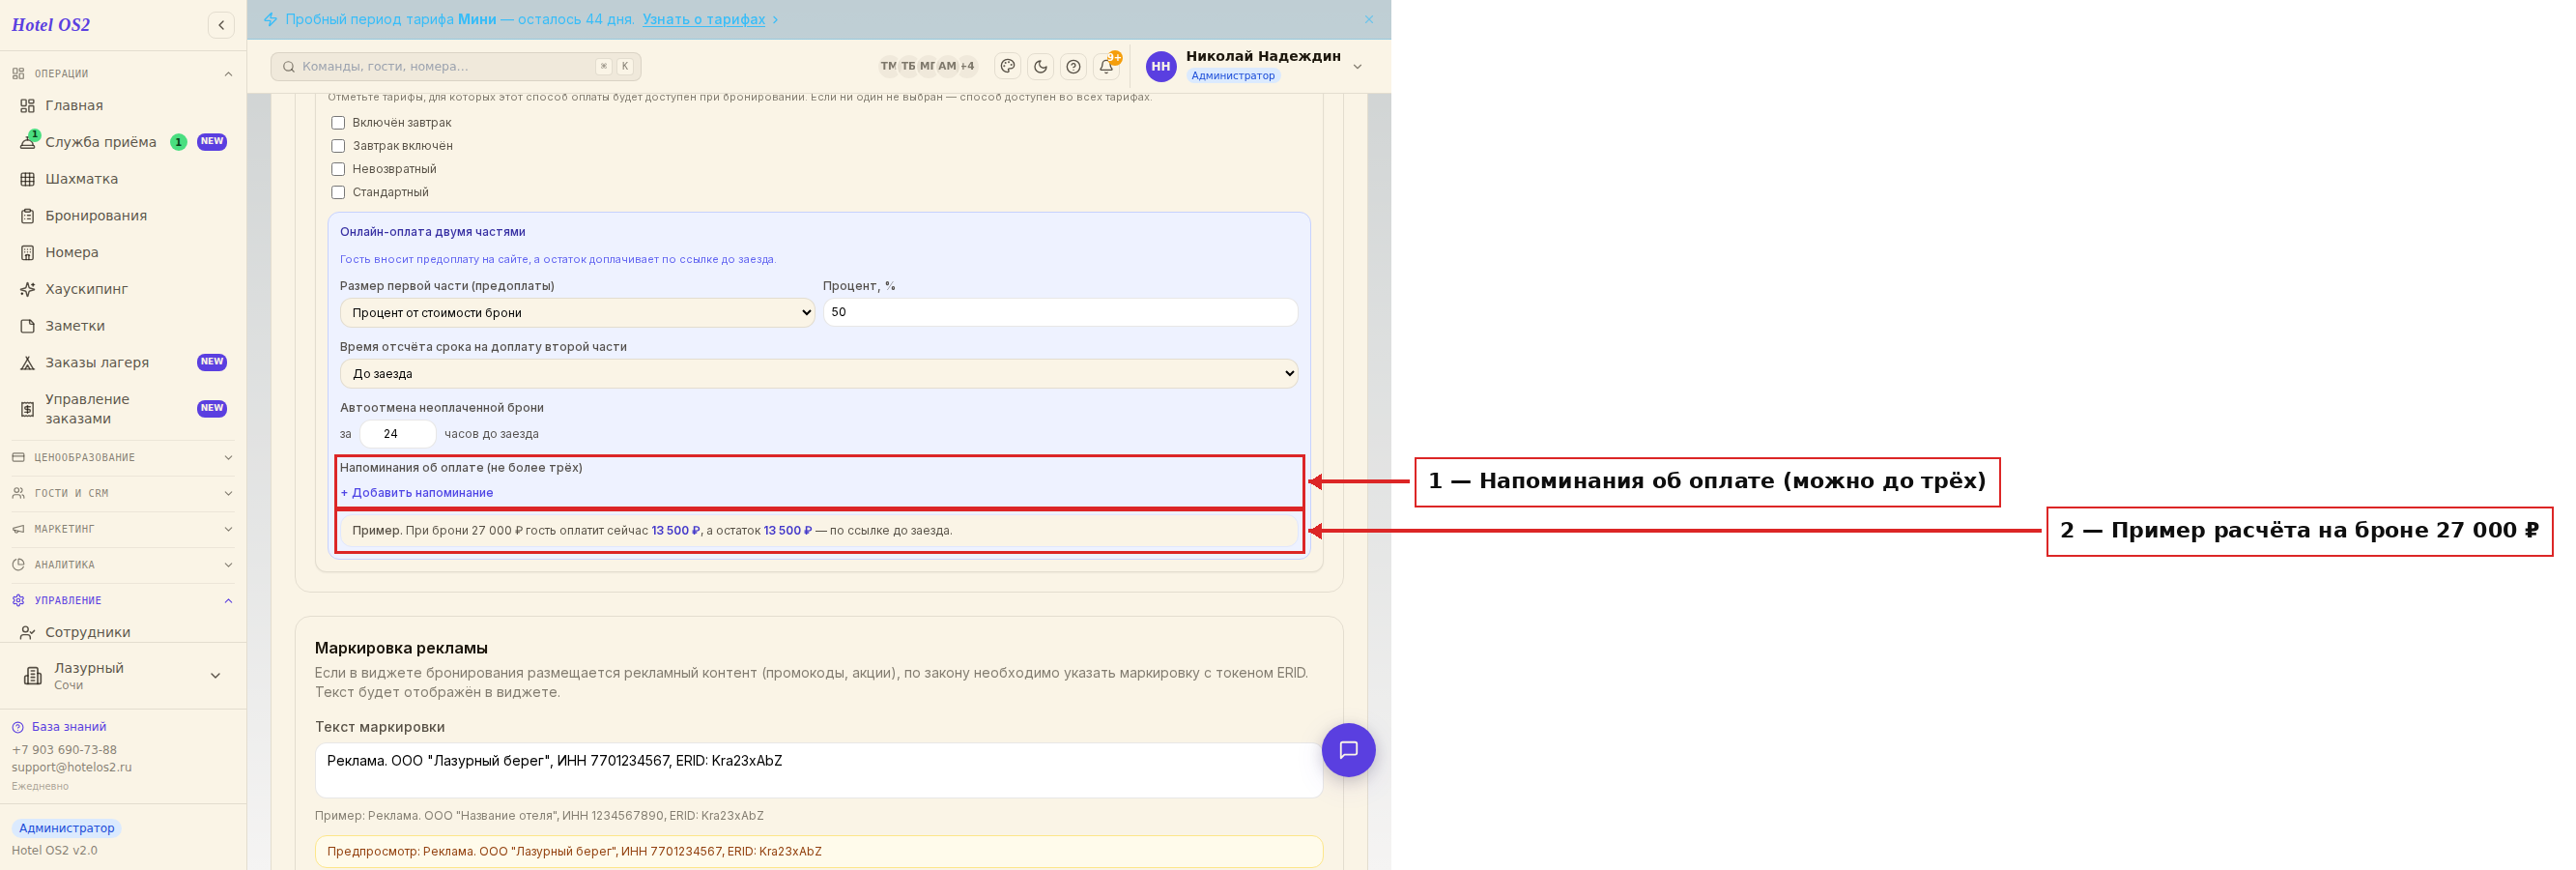Enable the Включён завтрак tariff checkbox
This screenshot has height=870, width=2576.
pyautogui.click(x=338, y=123)
